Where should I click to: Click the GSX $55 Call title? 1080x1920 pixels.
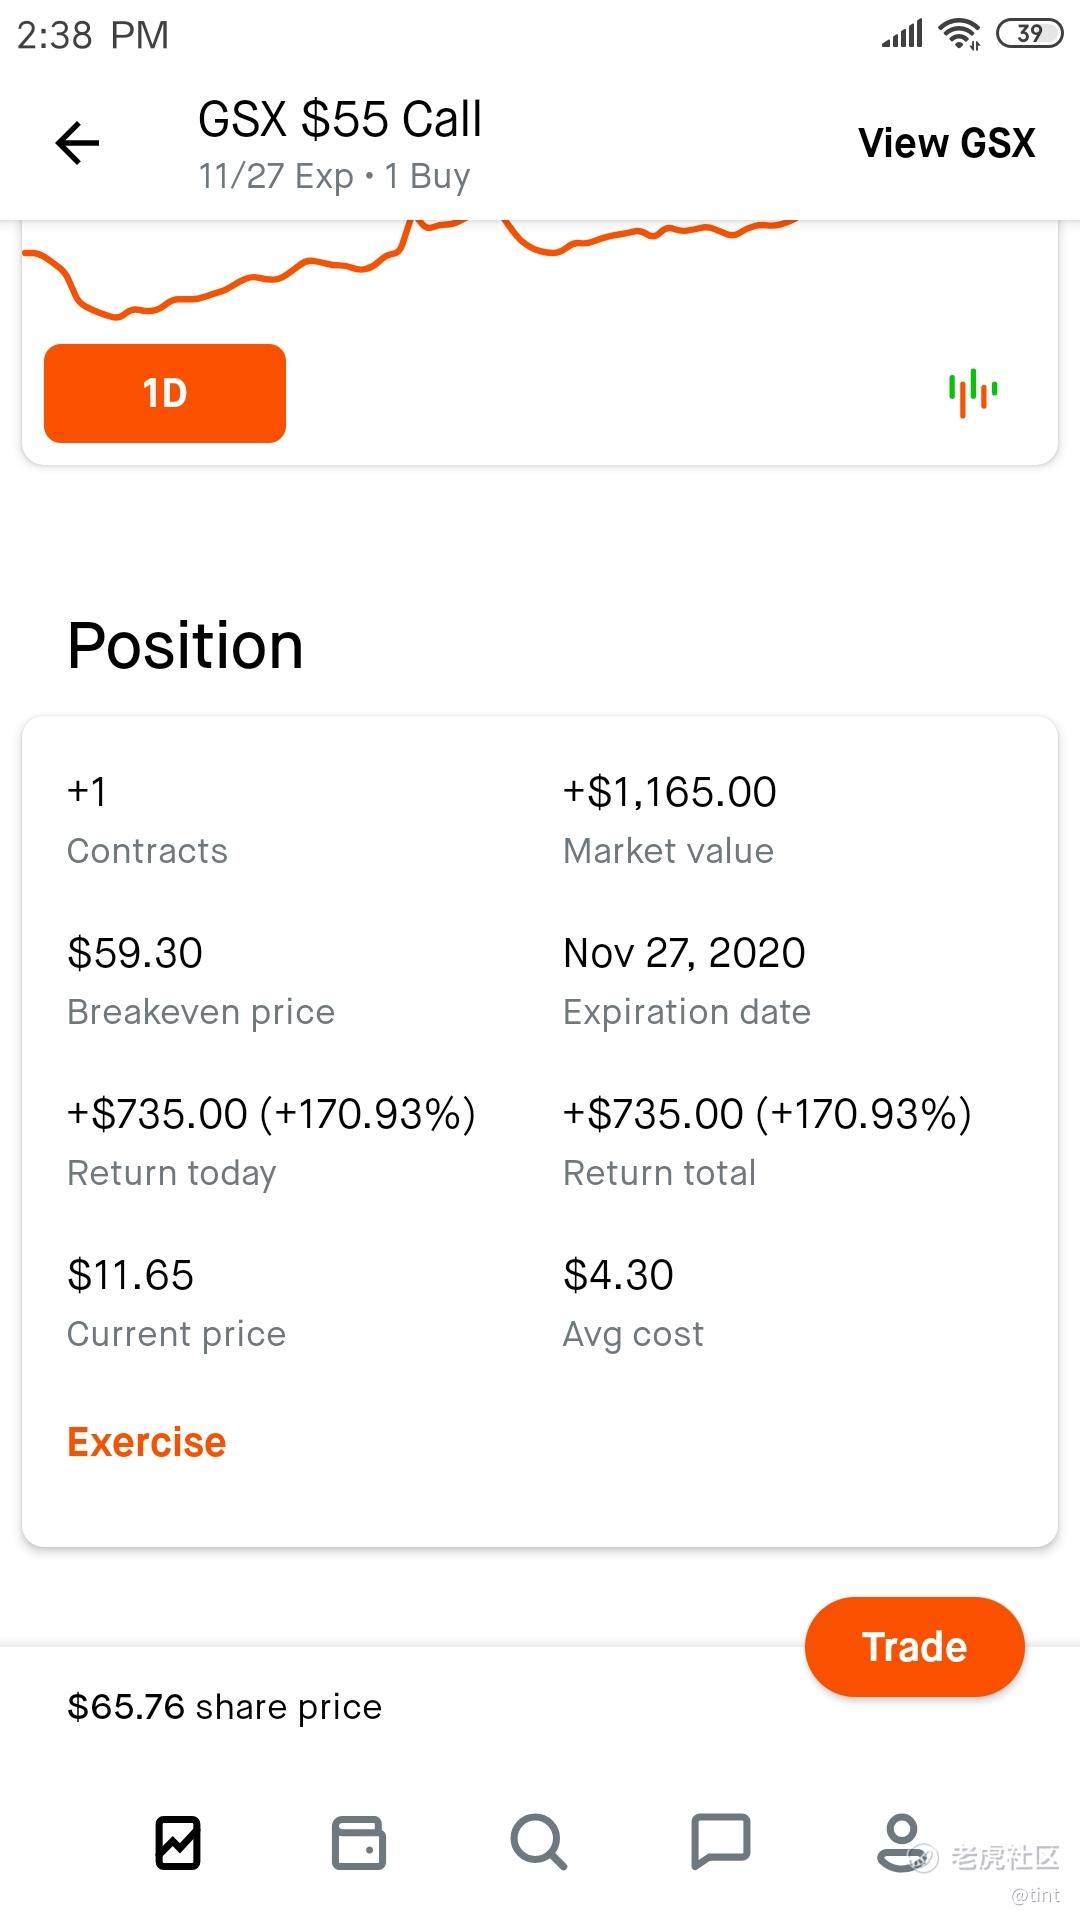point(340,119)
